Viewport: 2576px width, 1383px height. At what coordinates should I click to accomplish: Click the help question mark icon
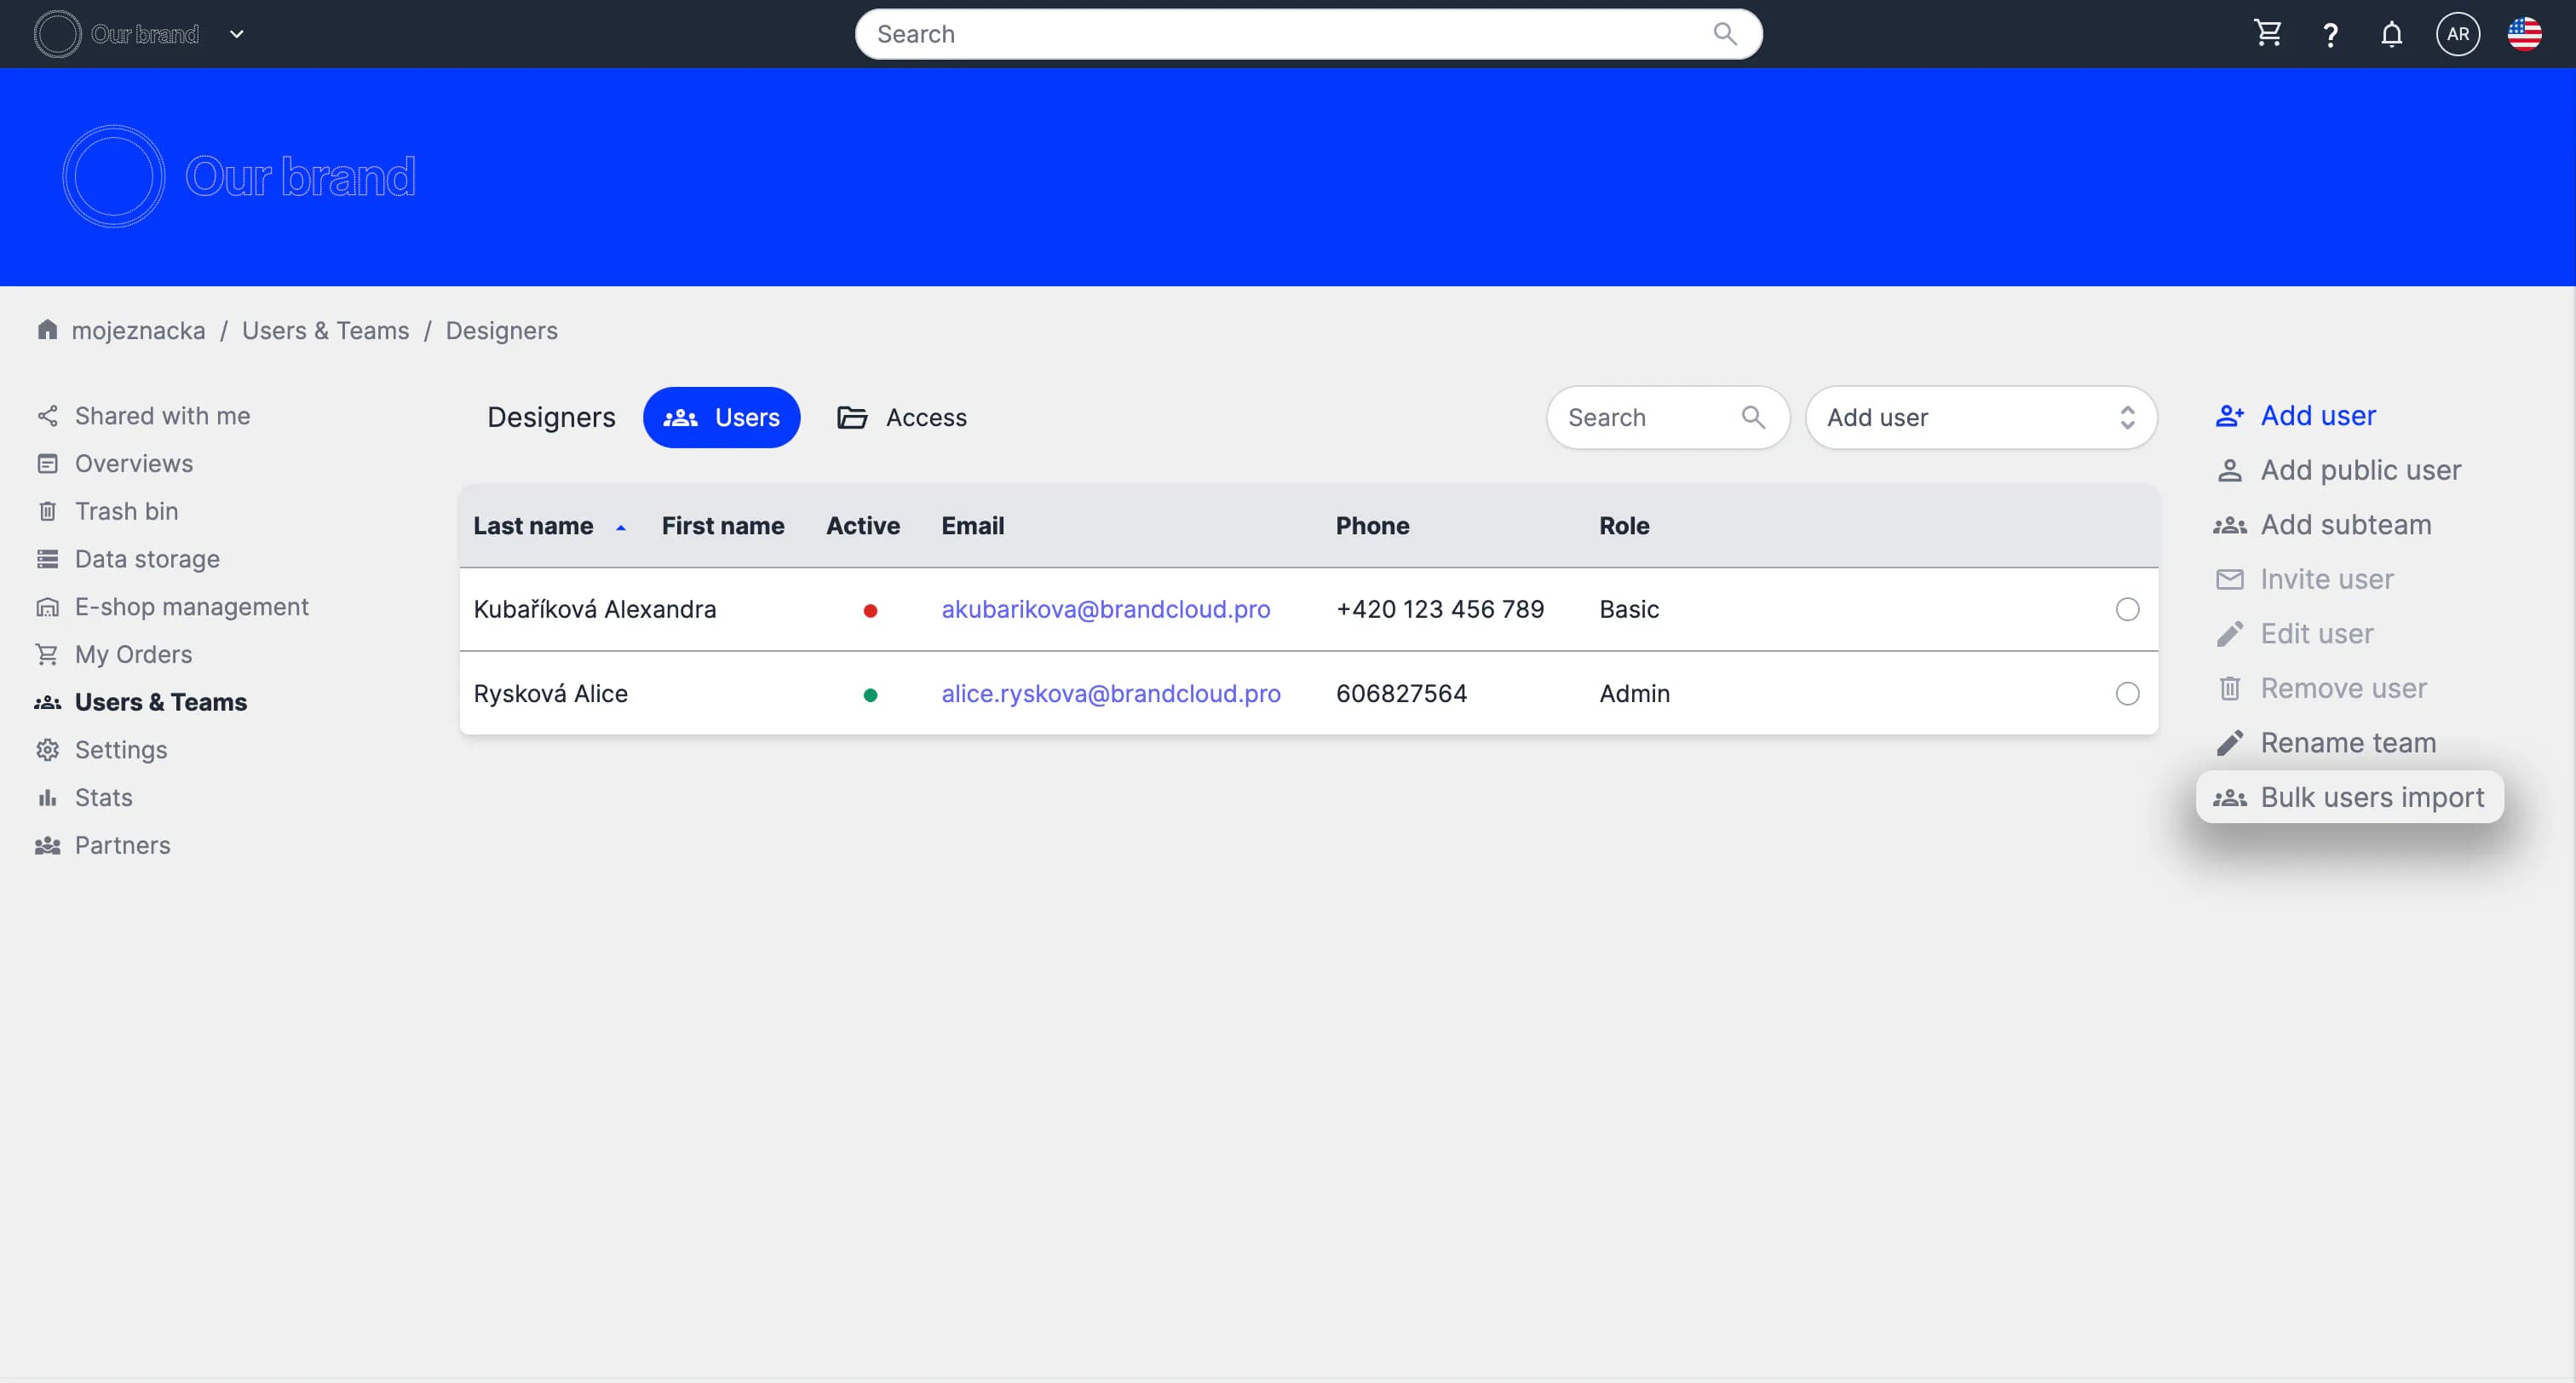(x=2330, y=35)
